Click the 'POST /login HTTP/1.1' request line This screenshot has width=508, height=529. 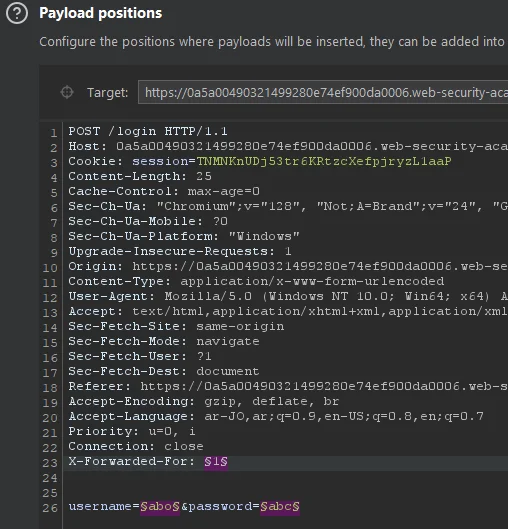point(148,131)
